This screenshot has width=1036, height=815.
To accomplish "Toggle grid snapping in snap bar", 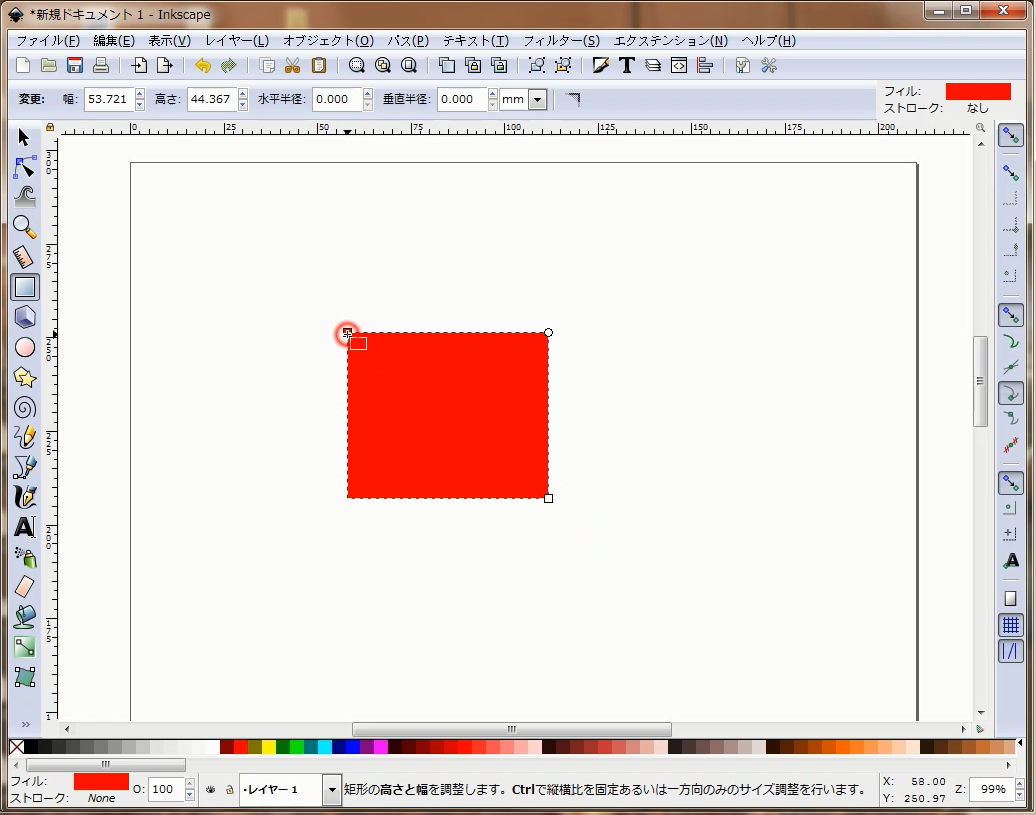I will (1011, 625).
